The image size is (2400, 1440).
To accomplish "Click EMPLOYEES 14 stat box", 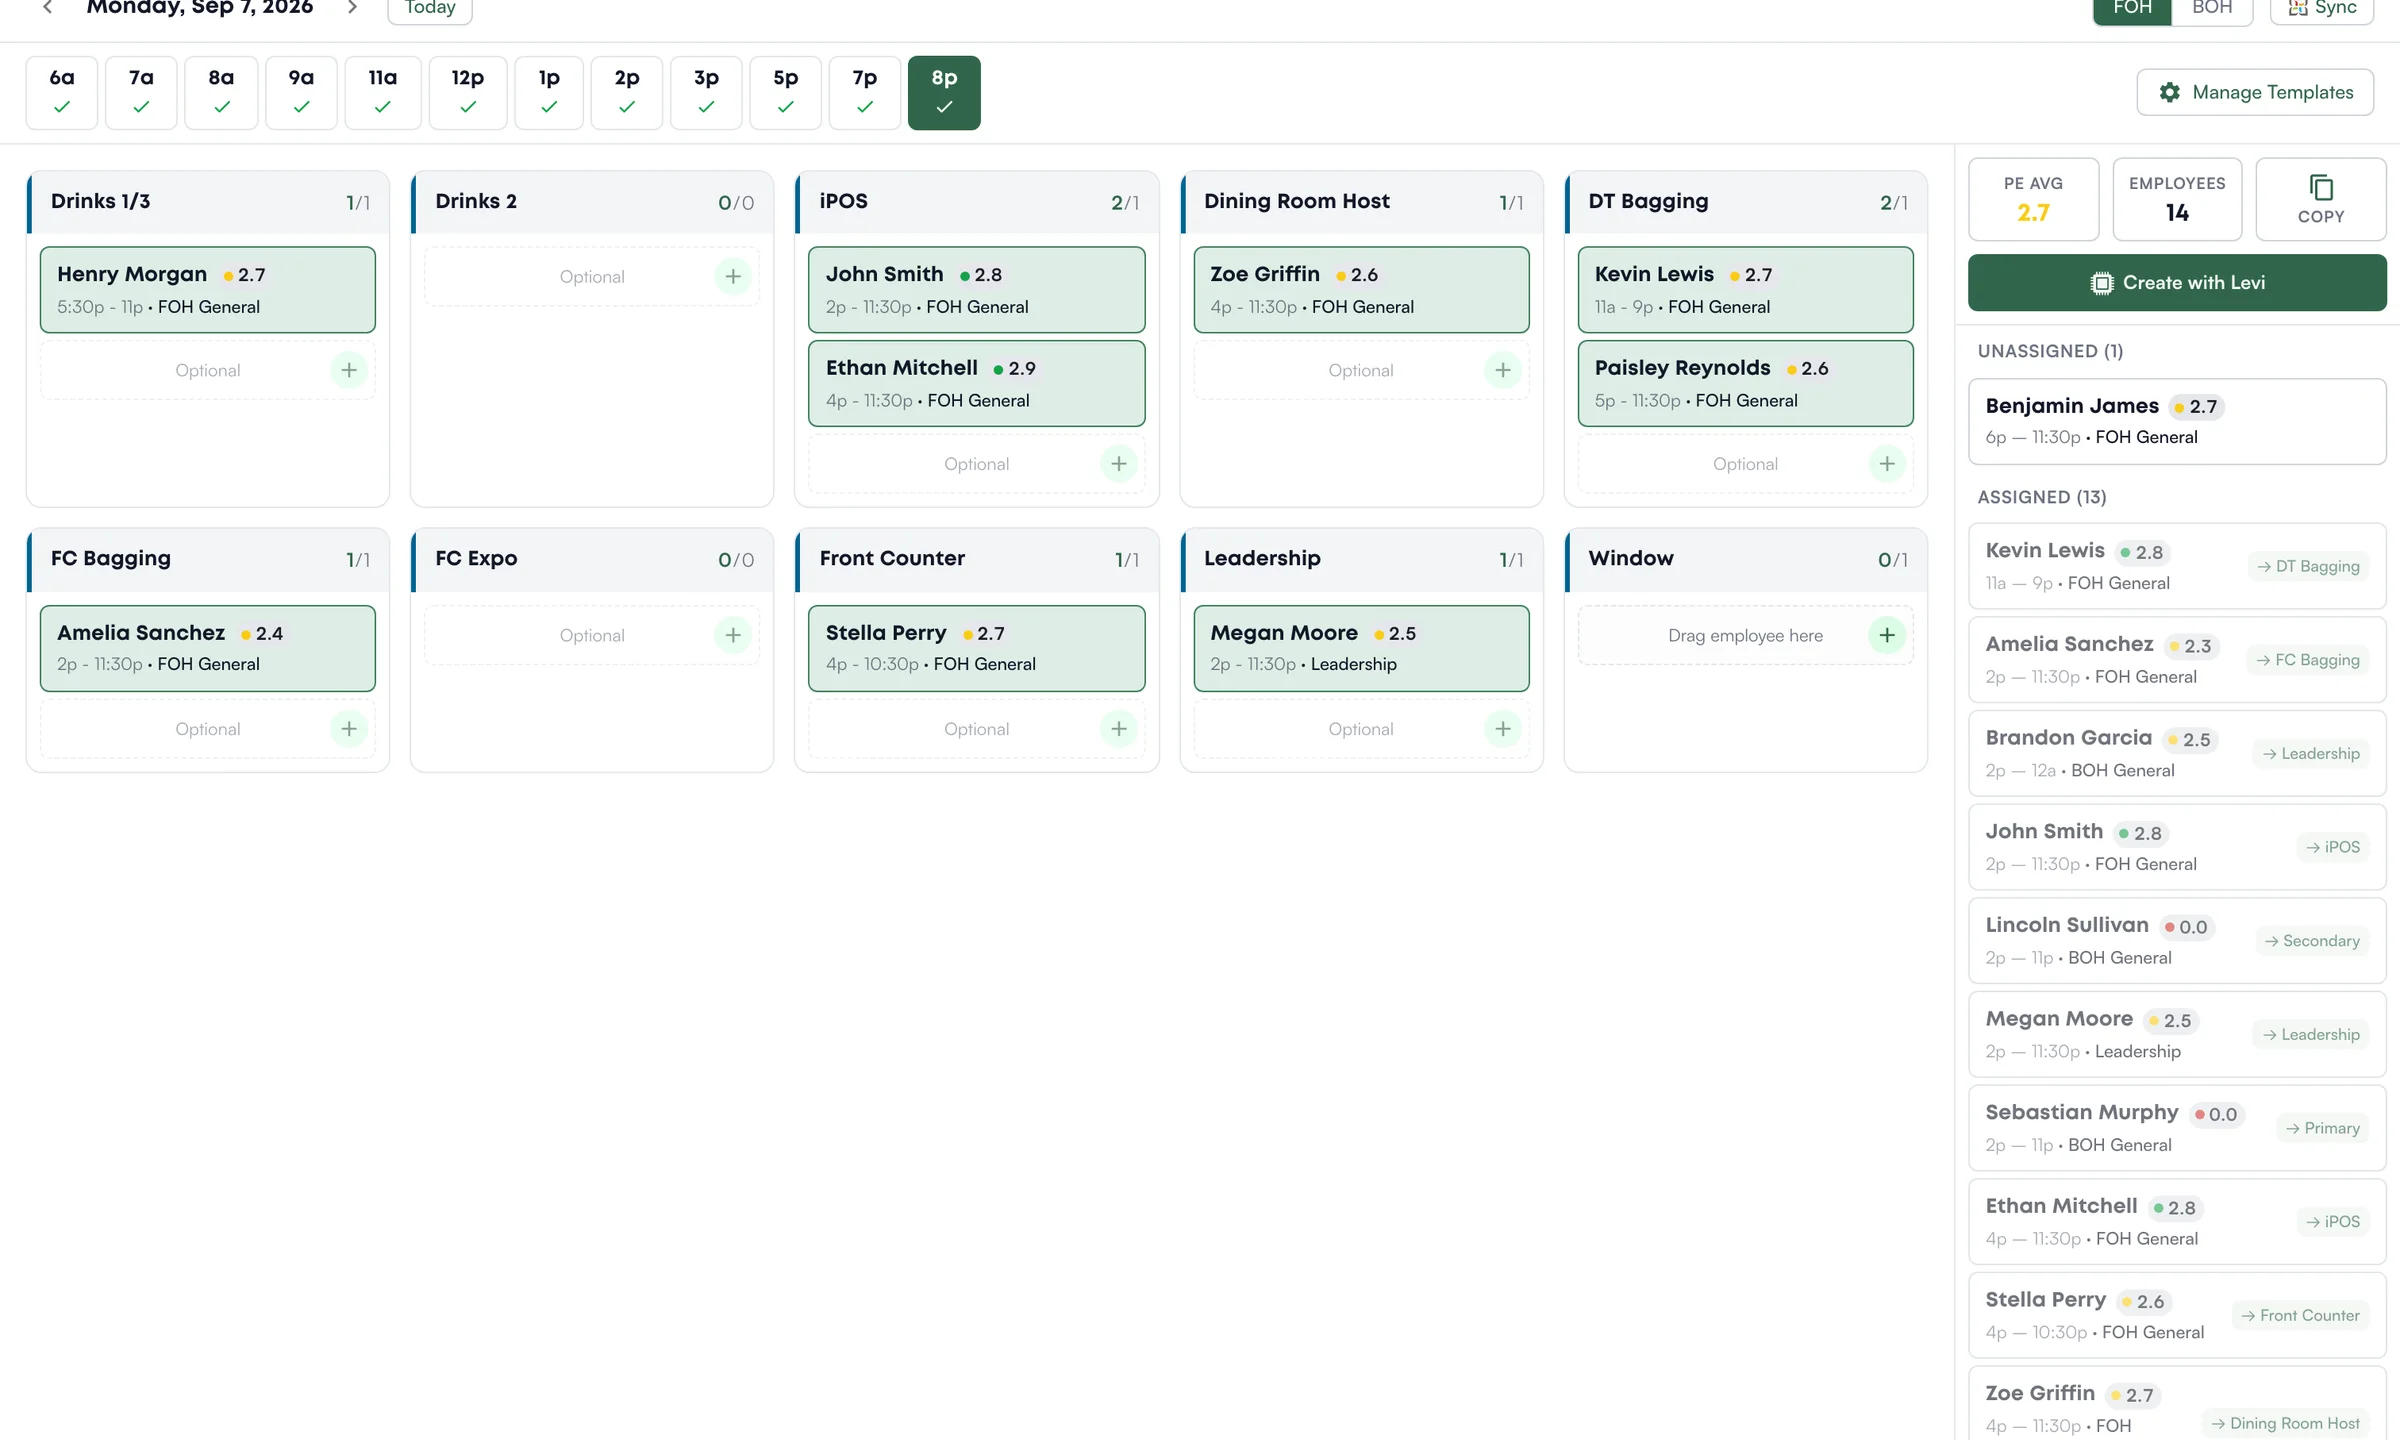I will click(x=2177, y=199).
